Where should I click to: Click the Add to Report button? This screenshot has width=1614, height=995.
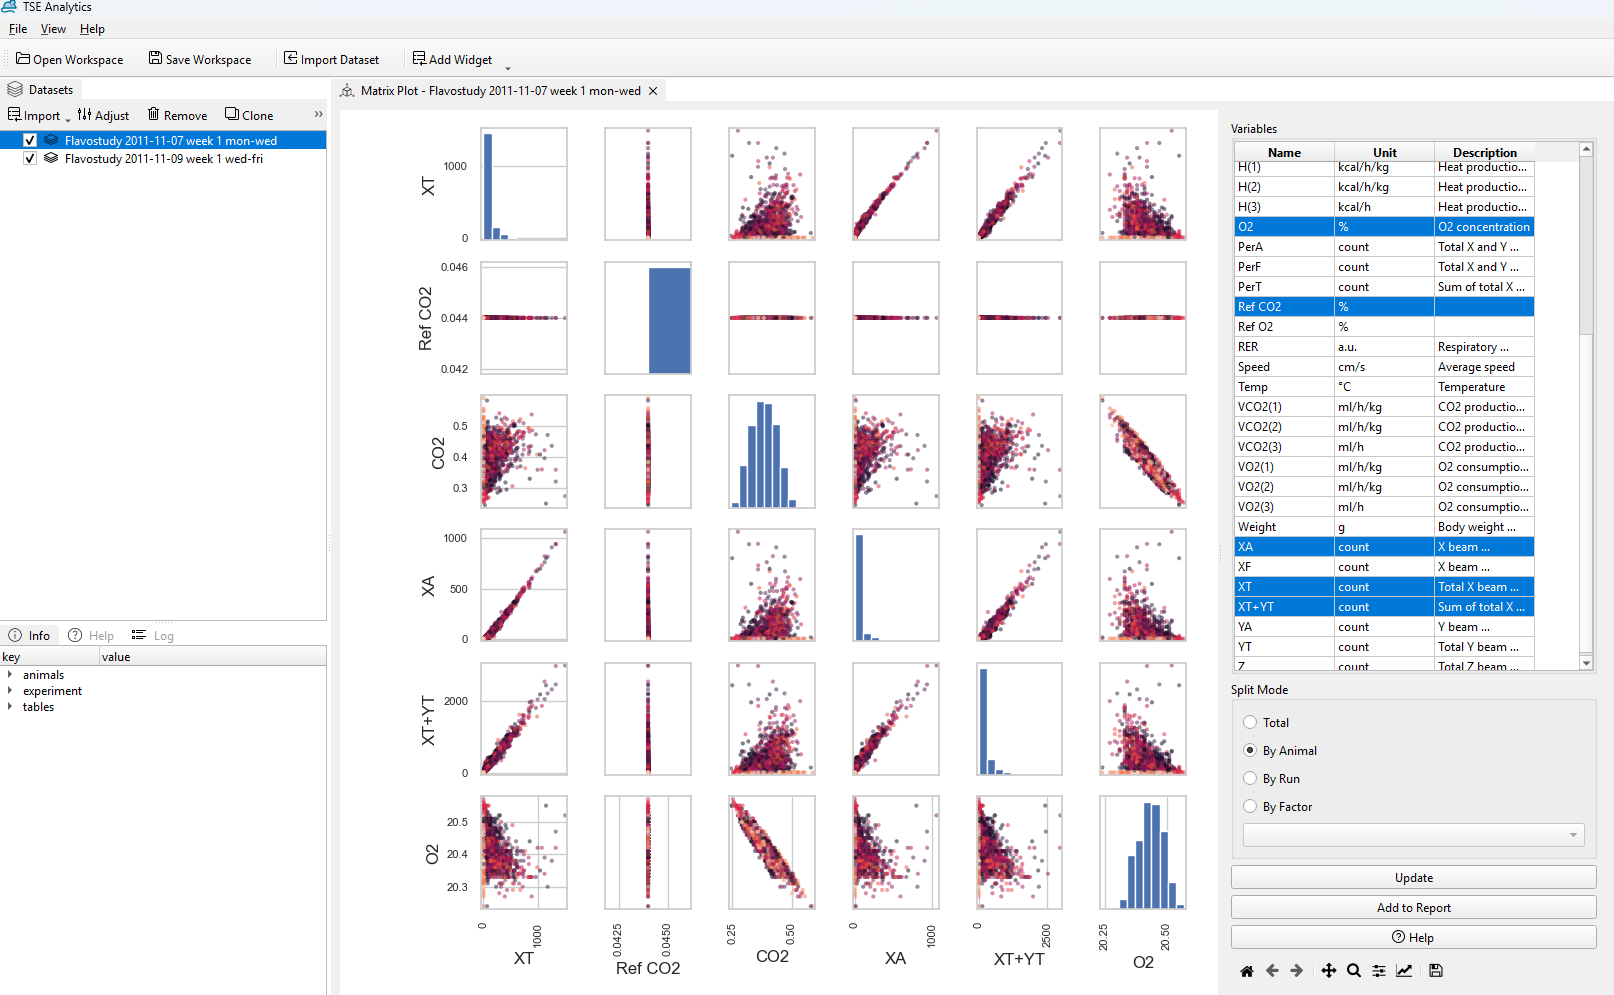1413,907
